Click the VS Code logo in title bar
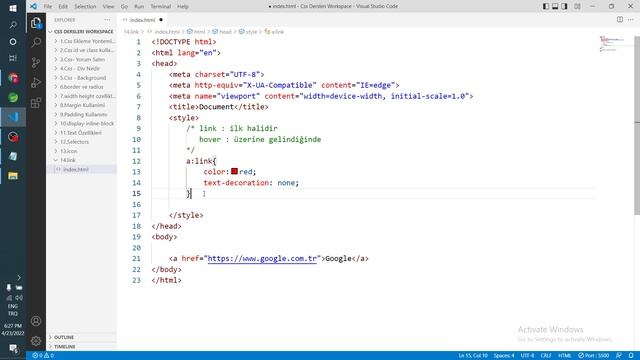Viewport: 640px width, 360px height. coord(33,6)
